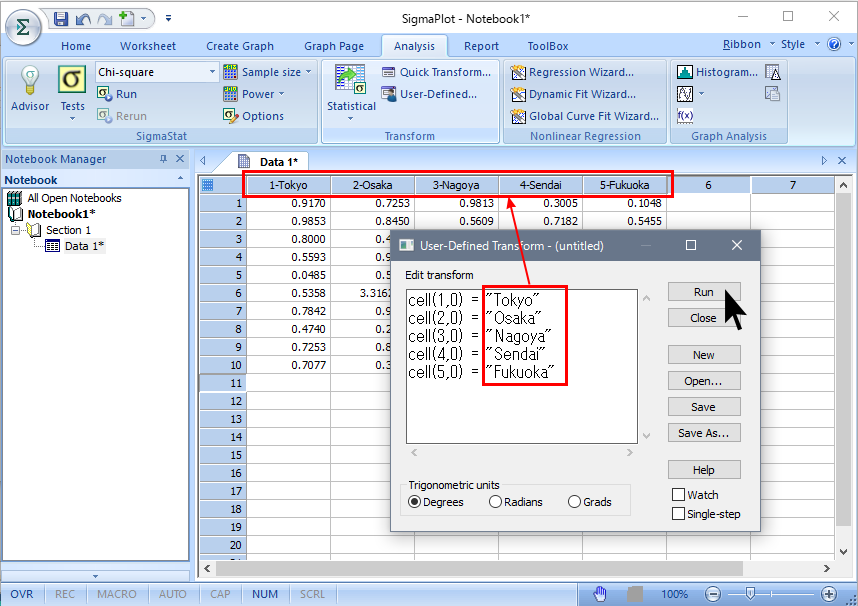Viewport: 858px width, 606px height.
Task: Open User-Defined transform from ribbon
Action: (430, 94)
